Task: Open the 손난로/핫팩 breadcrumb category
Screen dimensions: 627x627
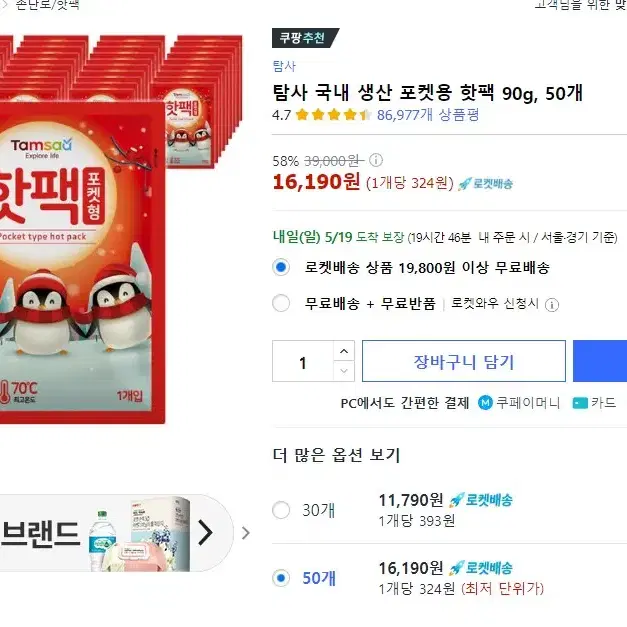Action: tap(47, 5)
